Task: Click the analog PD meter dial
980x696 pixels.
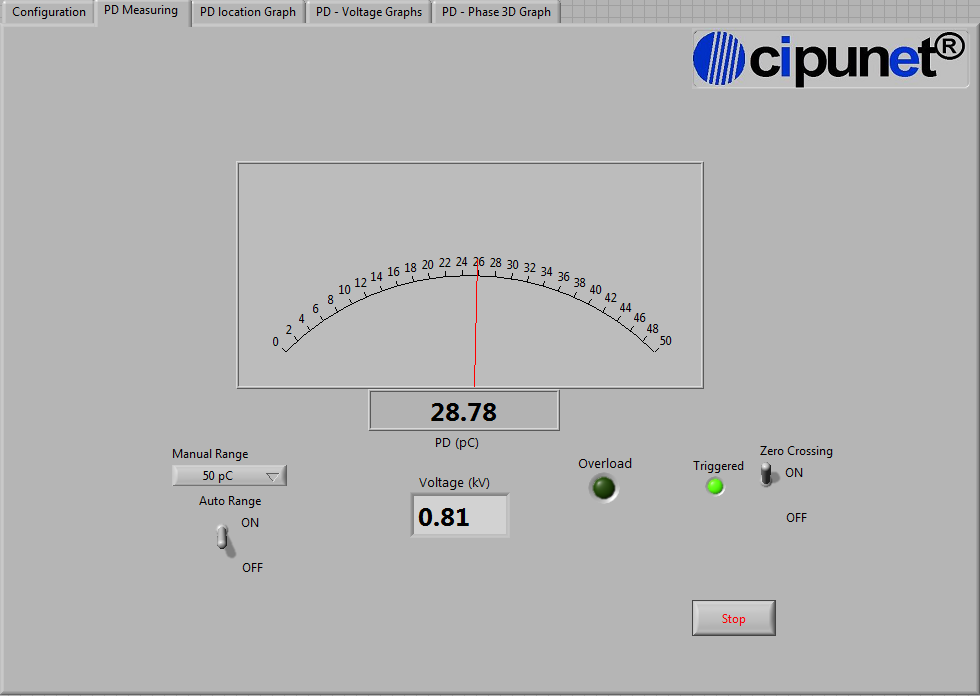Action: [469, 275]
